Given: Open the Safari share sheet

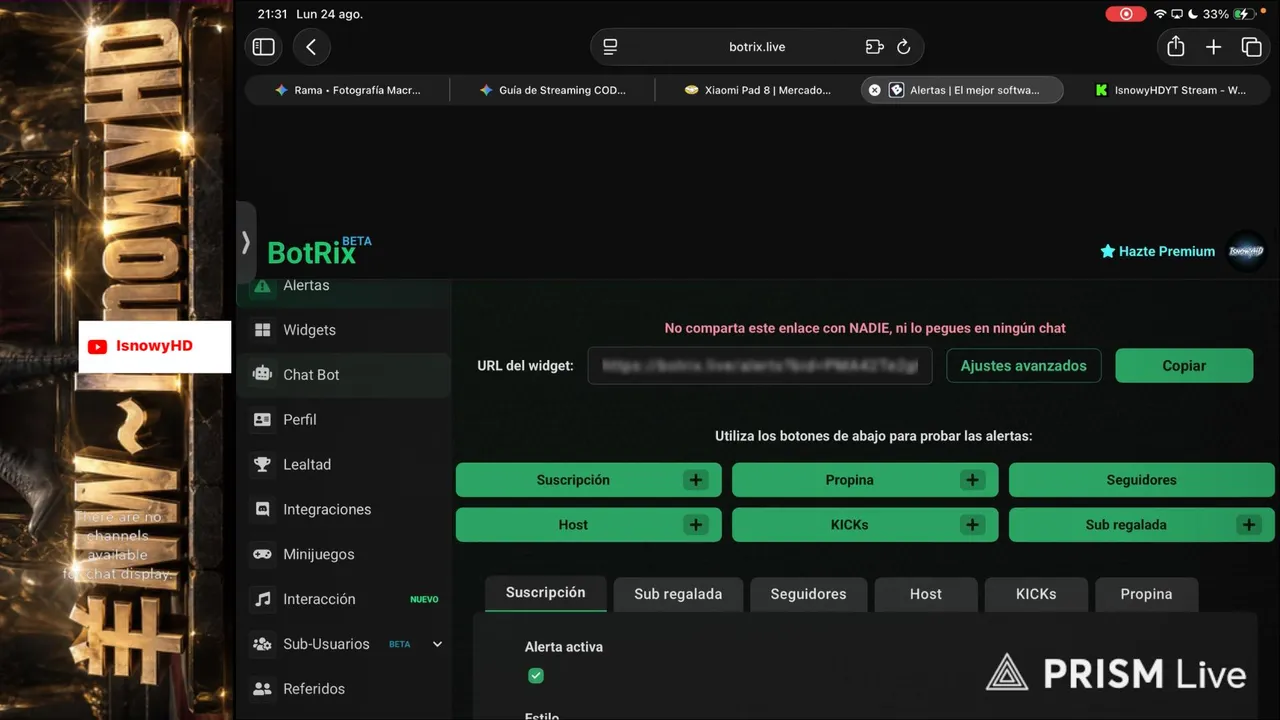Looking at the screenshot, I should [1176, 47].
